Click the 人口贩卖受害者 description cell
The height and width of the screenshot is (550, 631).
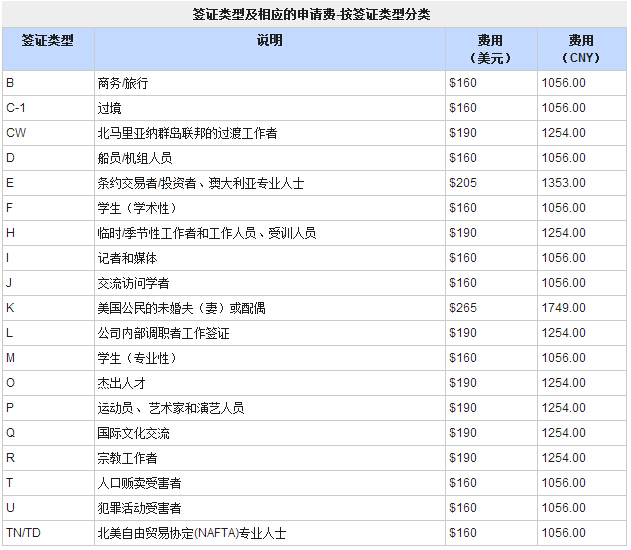tap(270, 482)
